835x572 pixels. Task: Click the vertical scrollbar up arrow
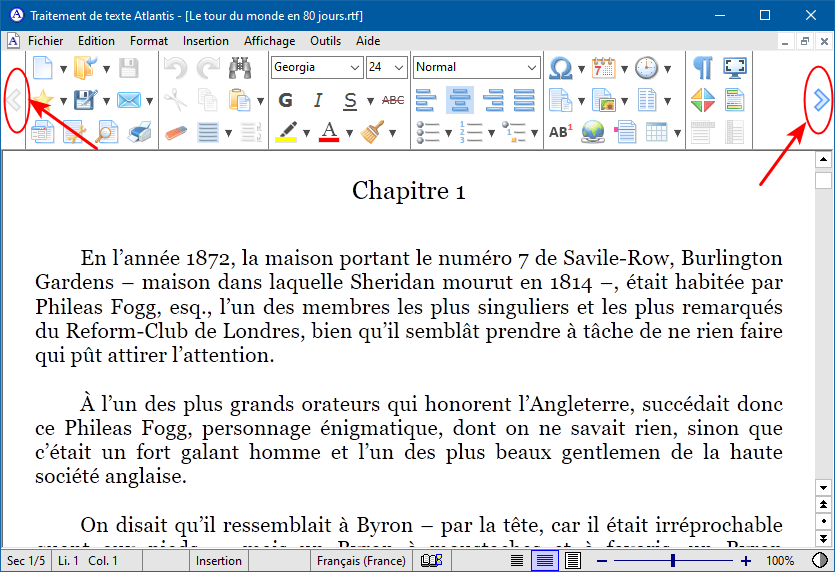pyautogui.click(x=823, y=159)
